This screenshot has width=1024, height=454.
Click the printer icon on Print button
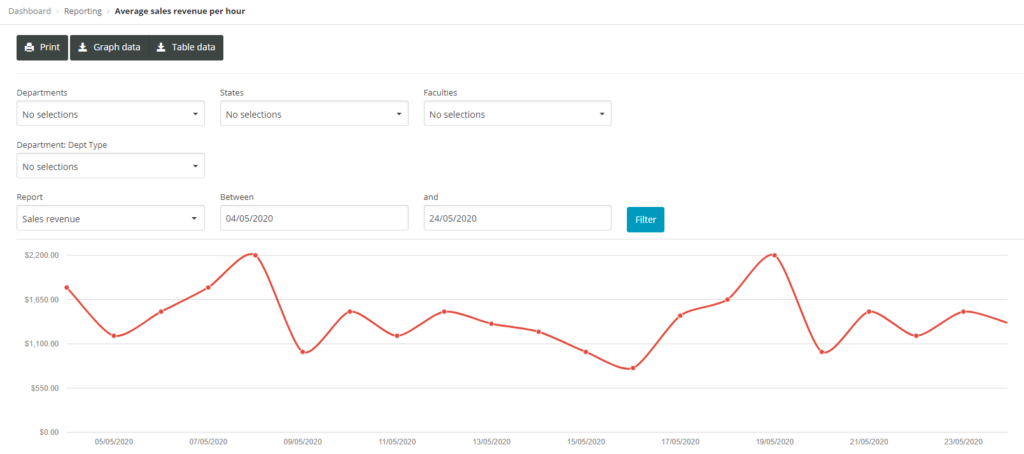coord(29,48)
